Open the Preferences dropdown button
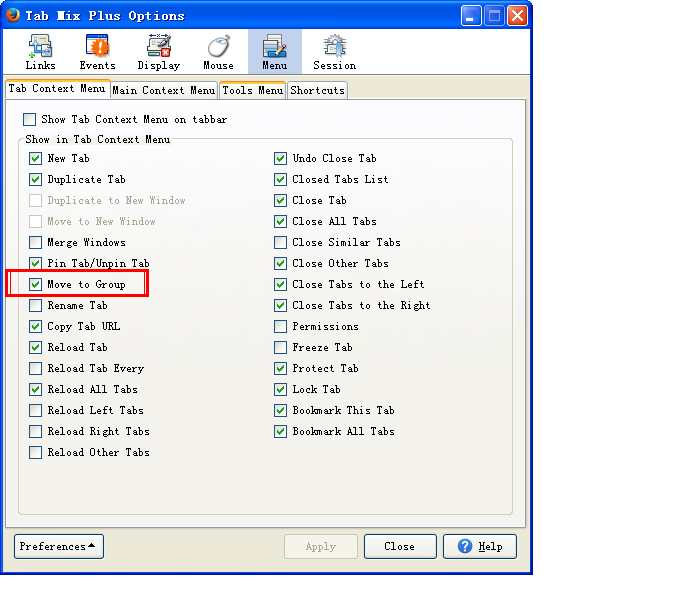The height and width of the screenshot is (600, 700). point(59,546)
